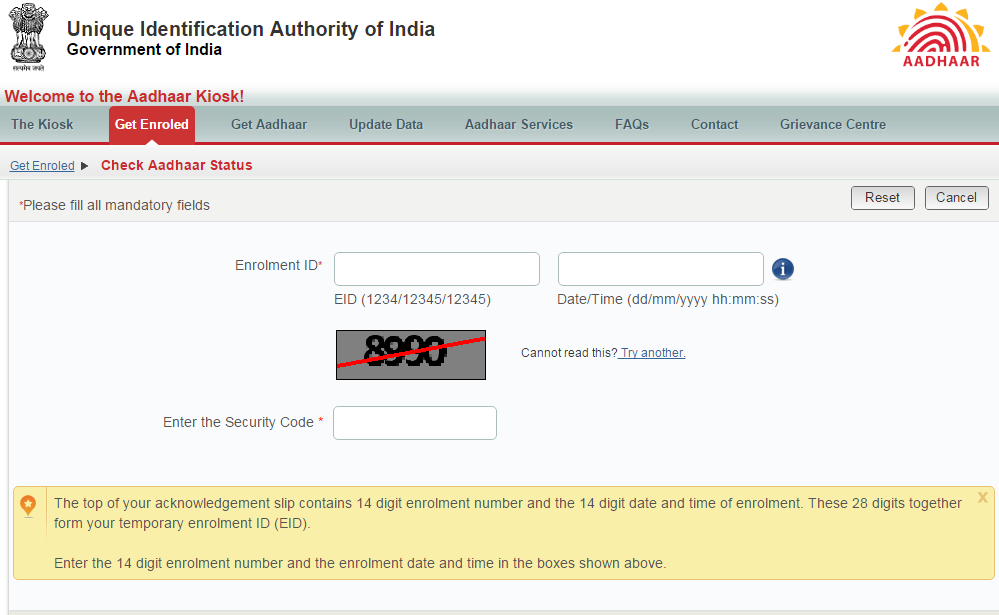Go to Grievance Centre tab
Image resolution: width=999 pixels, height=615 pixels.
click(x=833, y=124)
